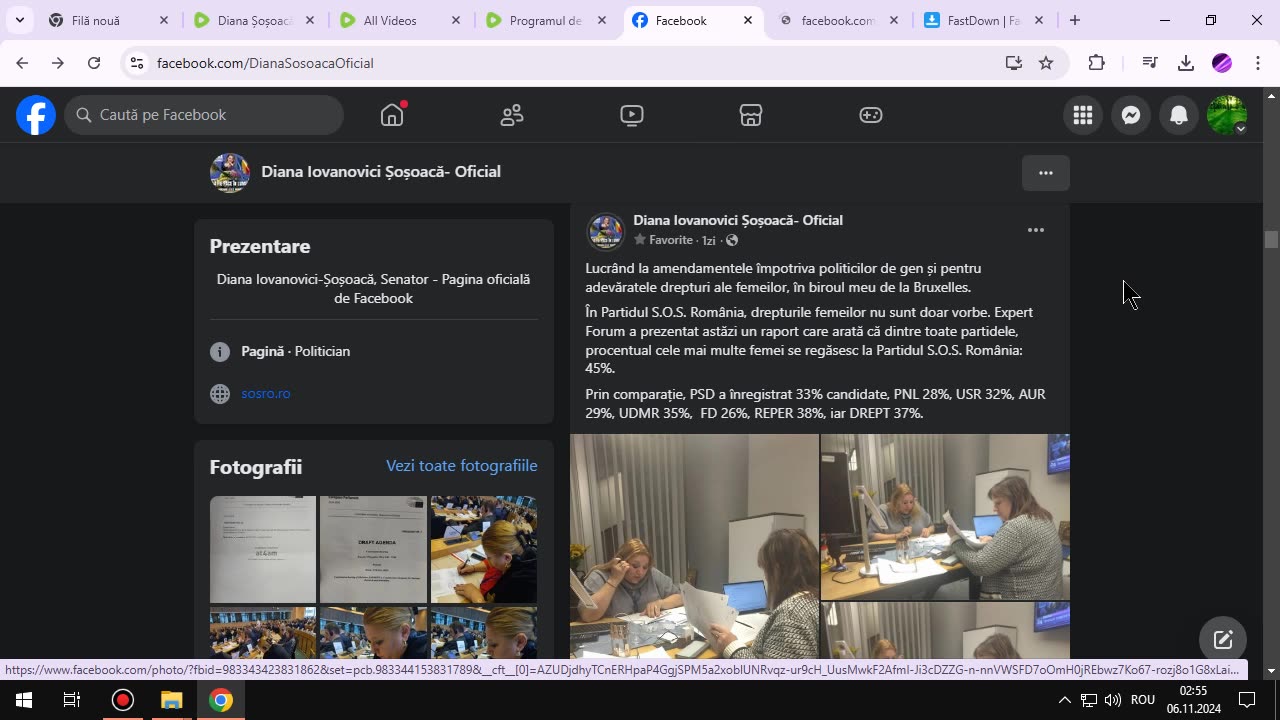
Task: Switch to the facebook.com browser tab
Action: [838, 20]
